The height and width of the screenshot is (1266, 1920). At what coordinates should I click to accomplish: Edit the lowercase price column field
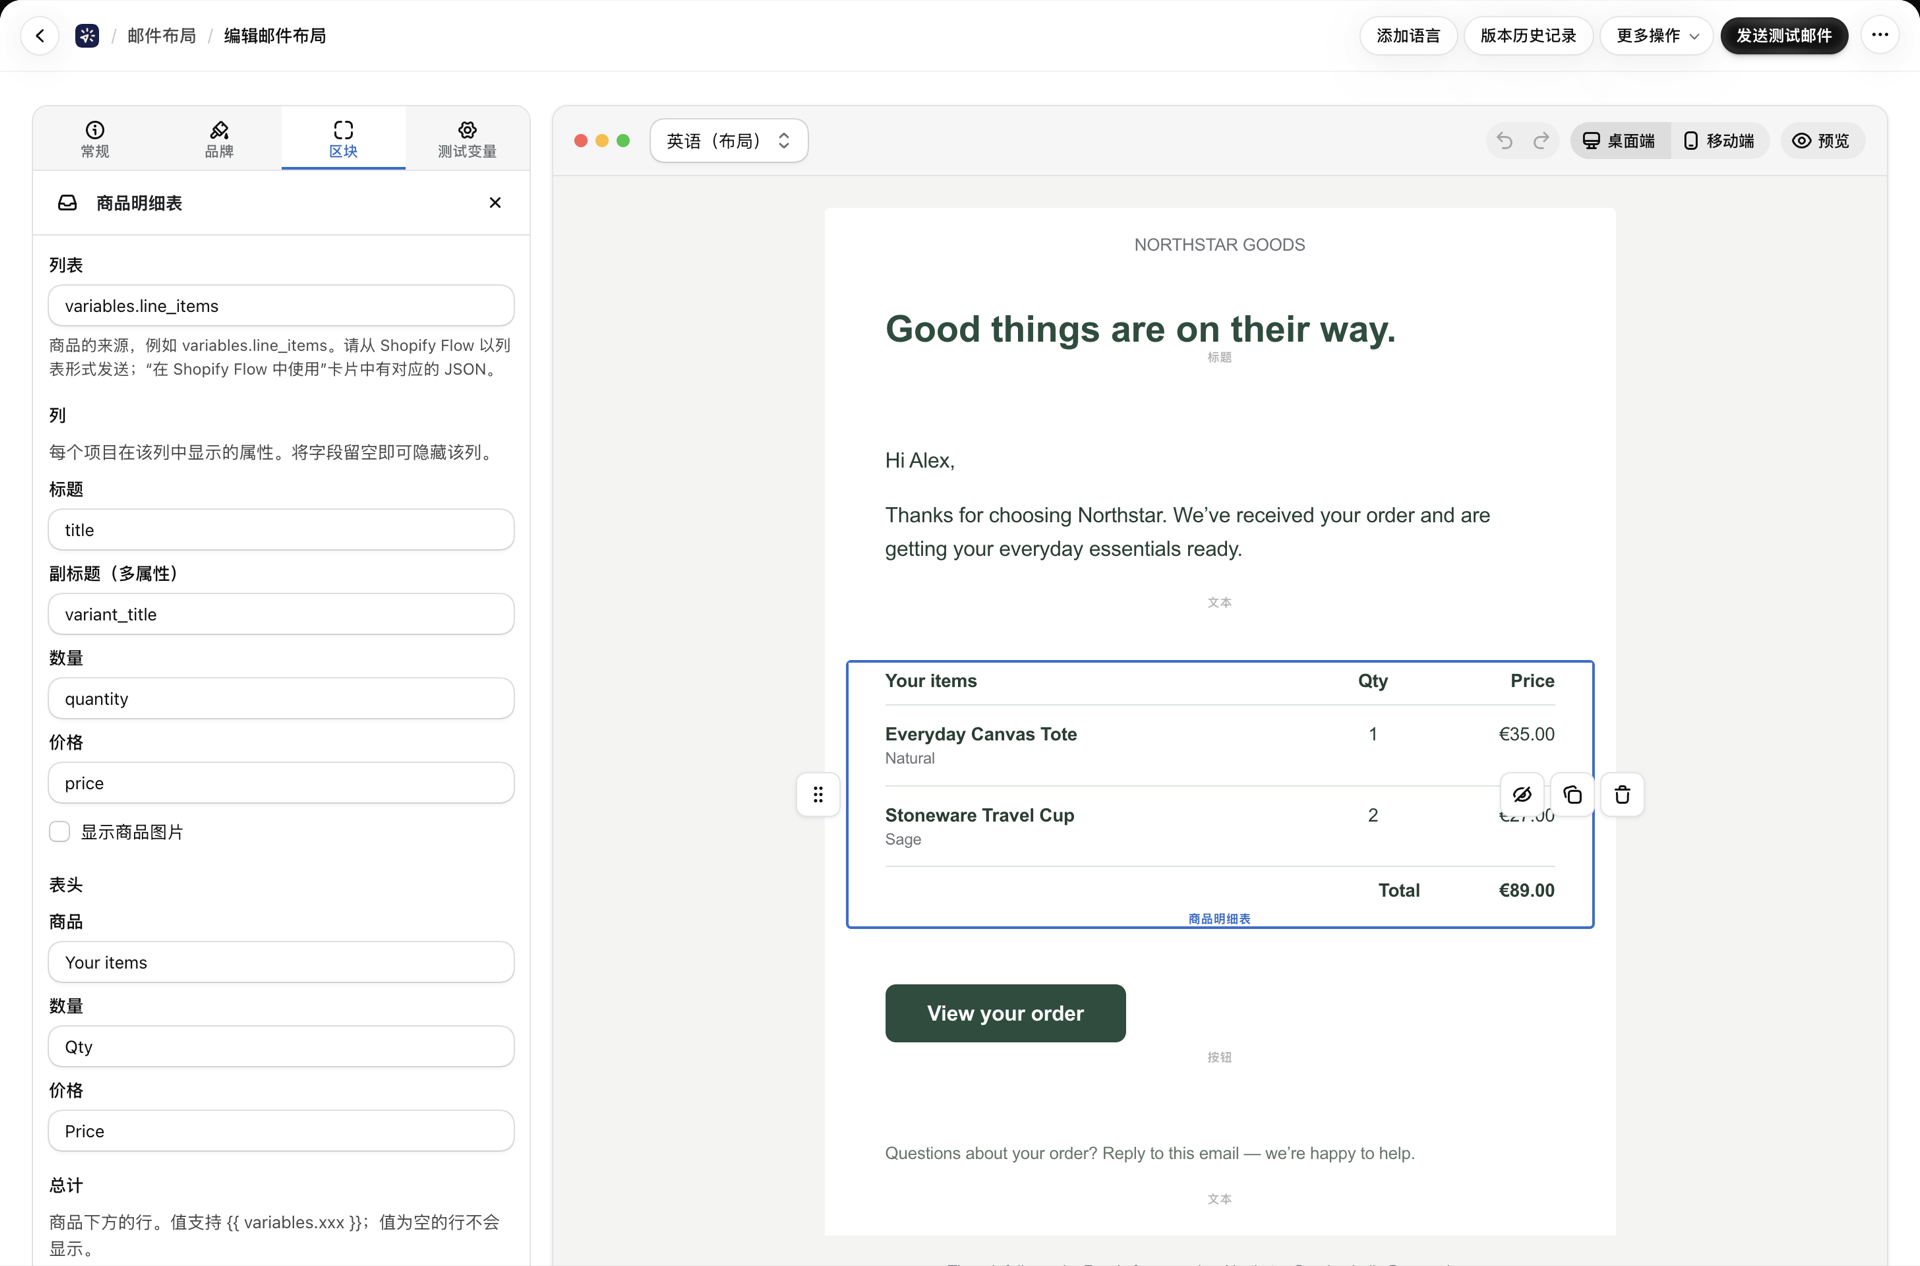tap(281, 783)
